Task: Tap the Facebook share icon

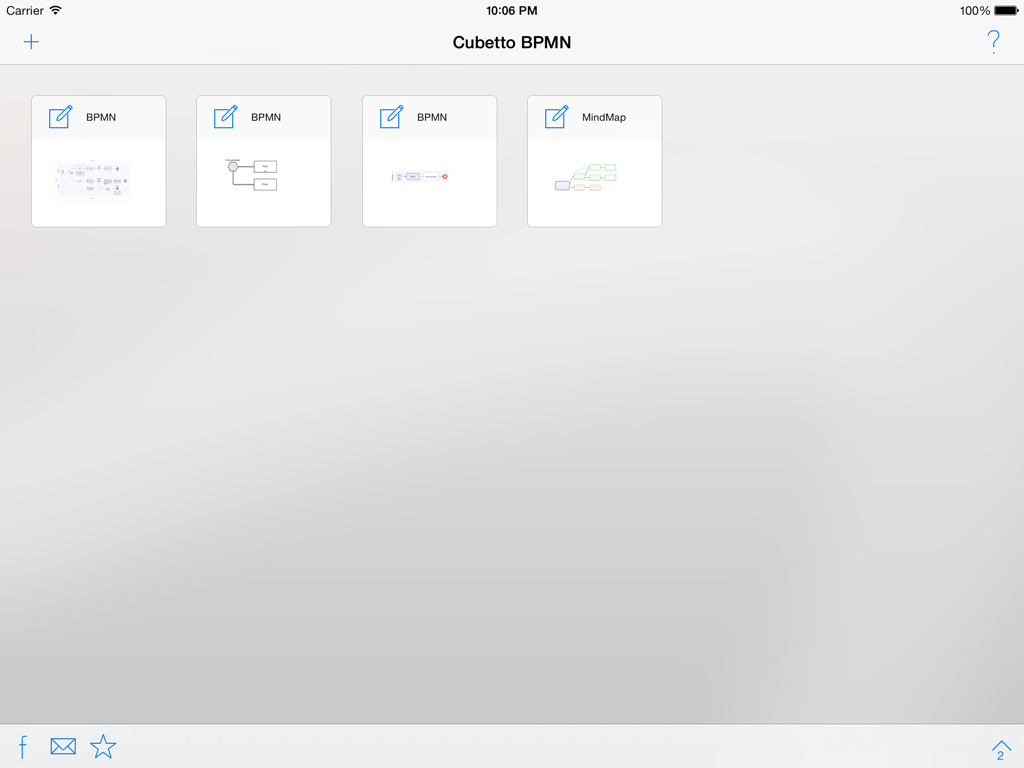Action: (x=23, y=746)
